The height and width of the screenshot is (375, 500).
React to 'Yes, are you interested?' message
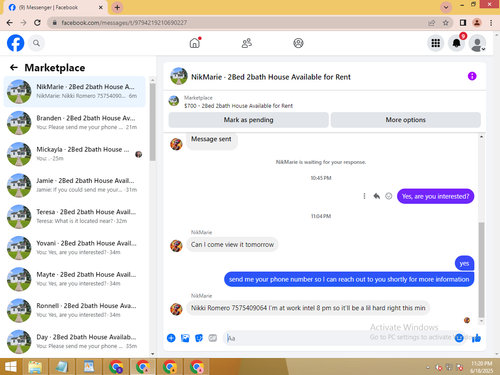[389, 196]
